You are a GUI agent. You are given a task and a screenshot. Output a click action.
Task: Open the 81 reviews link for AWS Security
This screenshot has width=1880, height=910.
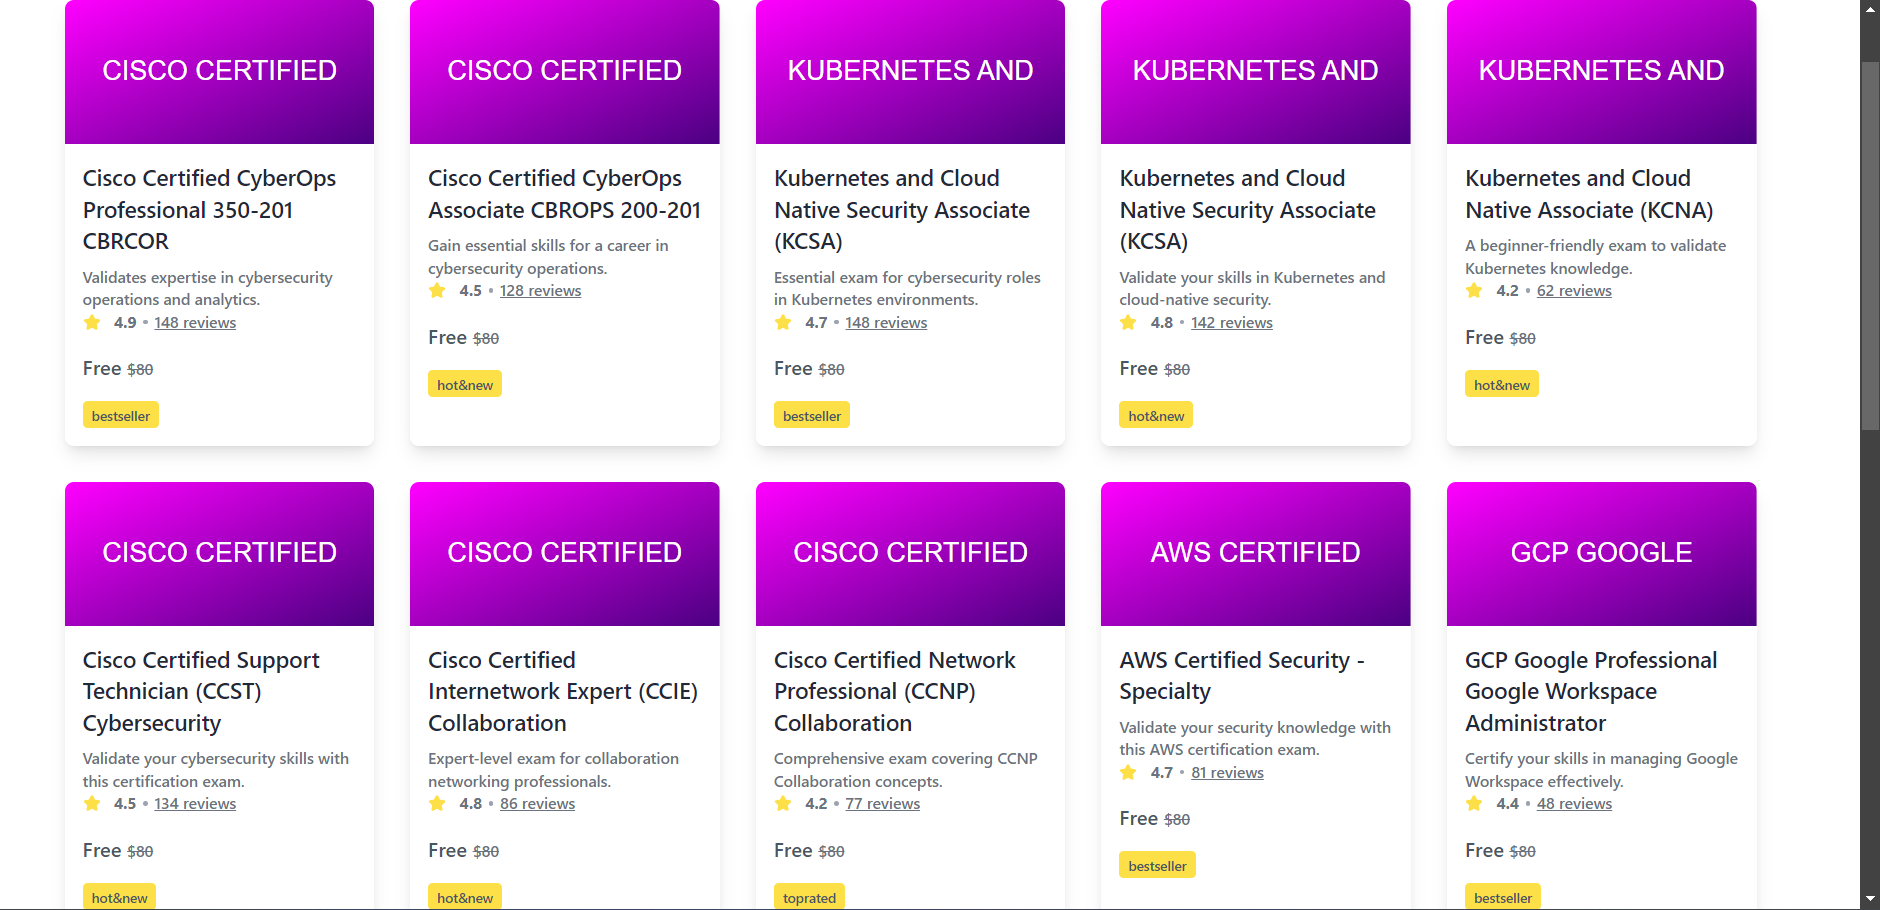1227,772
